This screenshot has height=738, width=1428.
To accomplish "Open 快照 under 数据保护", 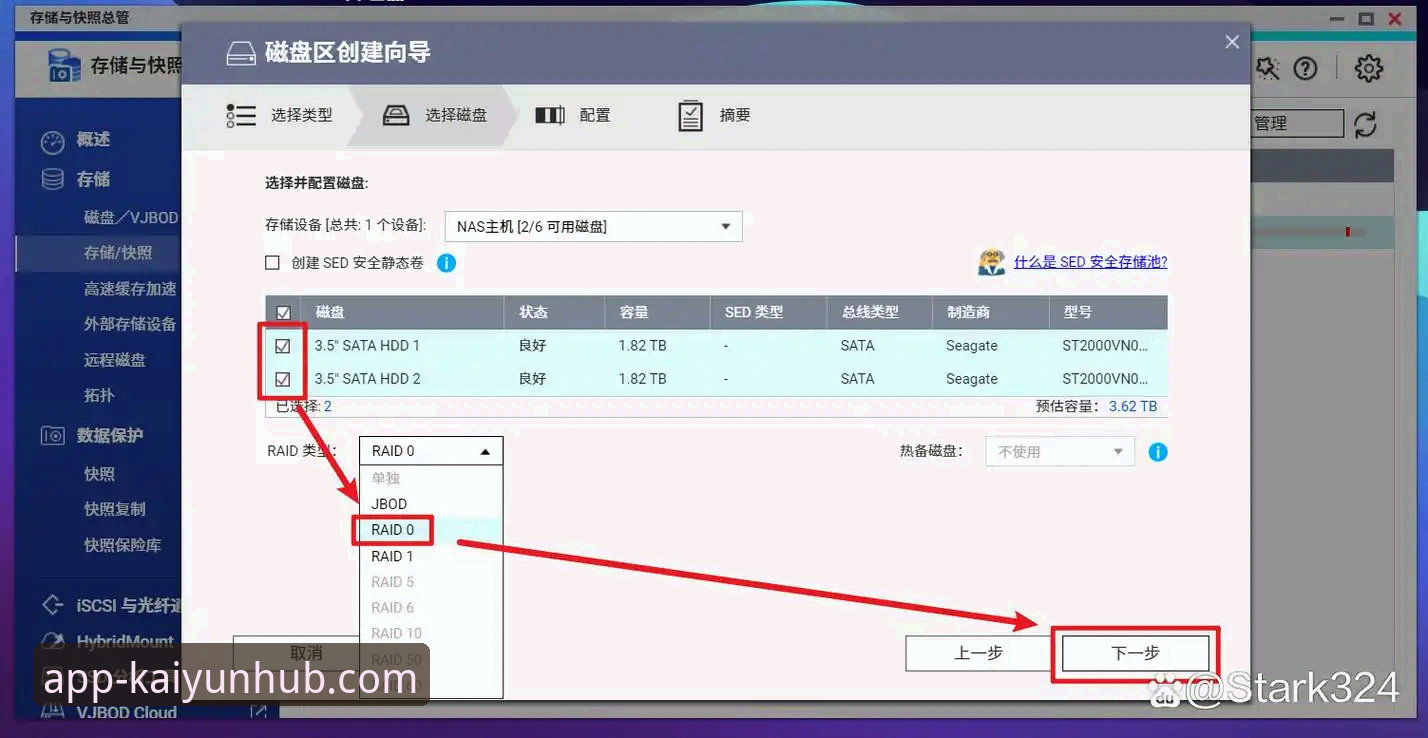I will pyautogui.click(x=100, y=474).
